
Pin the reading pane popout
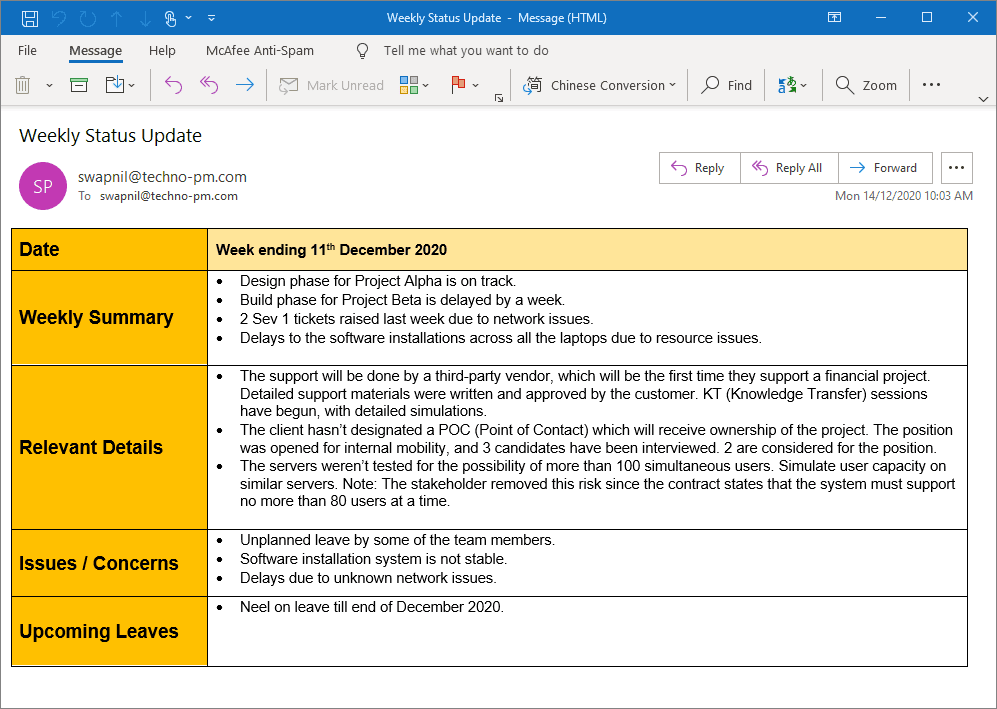(x=834, y=17)
